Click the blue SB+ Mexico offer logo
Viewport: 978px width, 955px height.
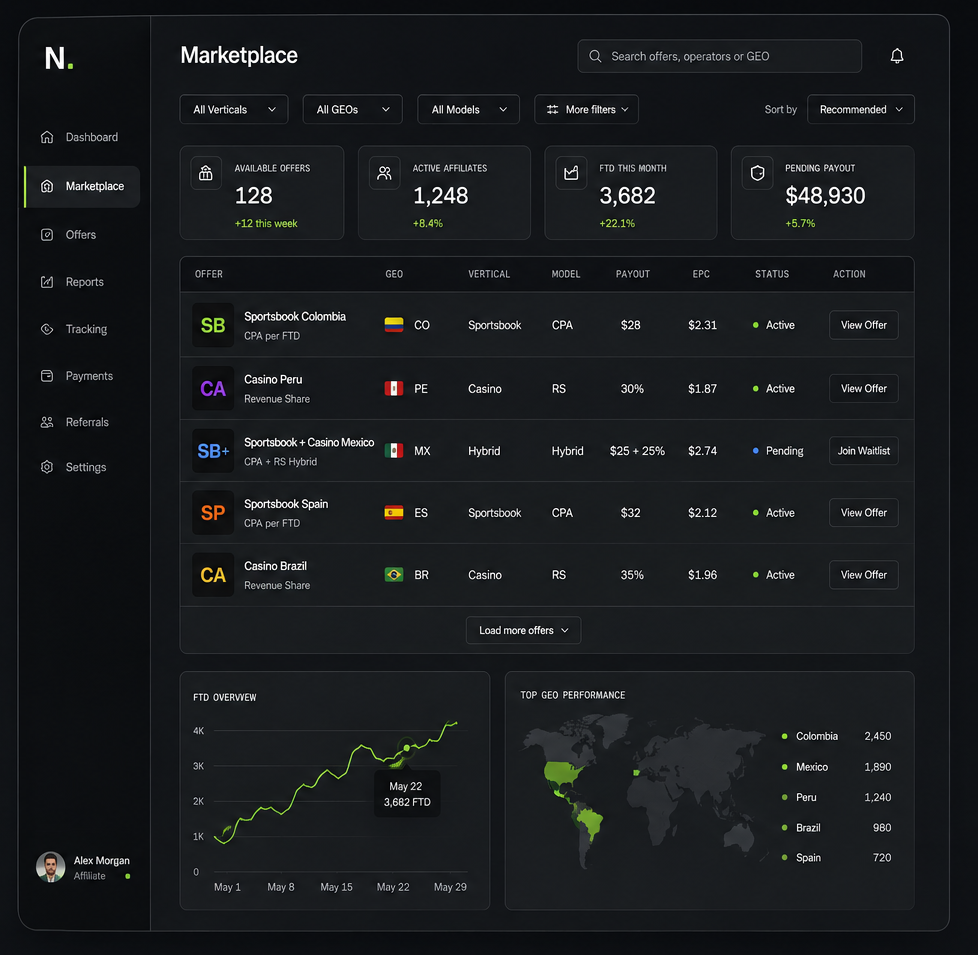tap(213, 451)
